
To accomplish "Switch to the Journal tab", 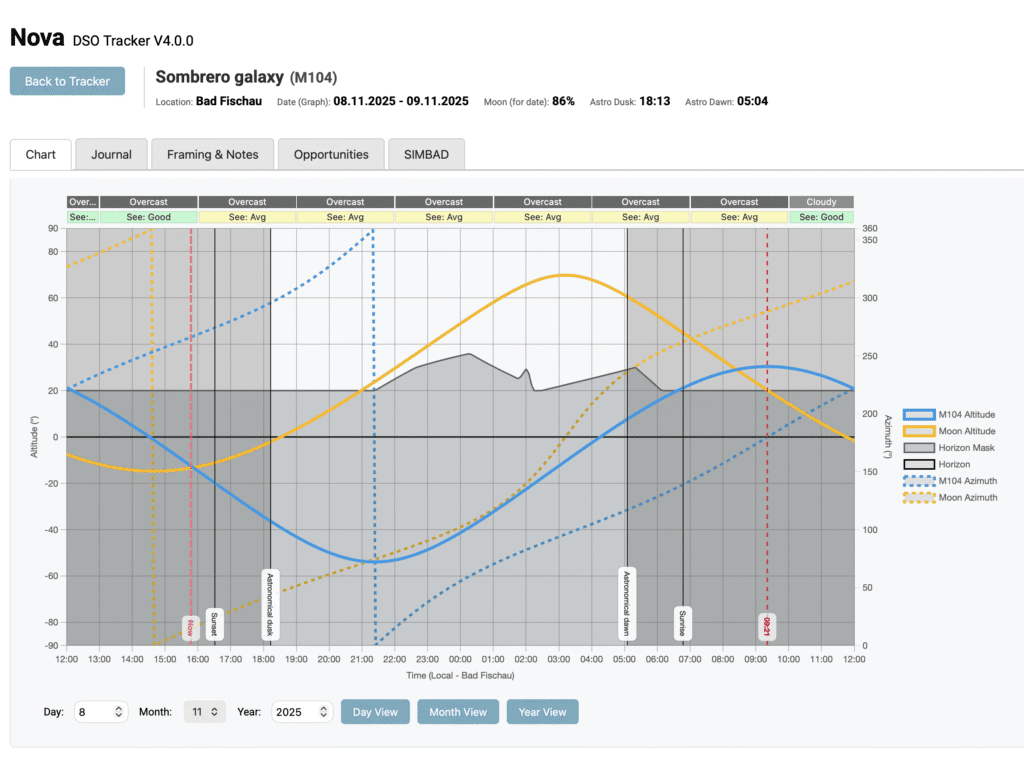I will 110,154.
